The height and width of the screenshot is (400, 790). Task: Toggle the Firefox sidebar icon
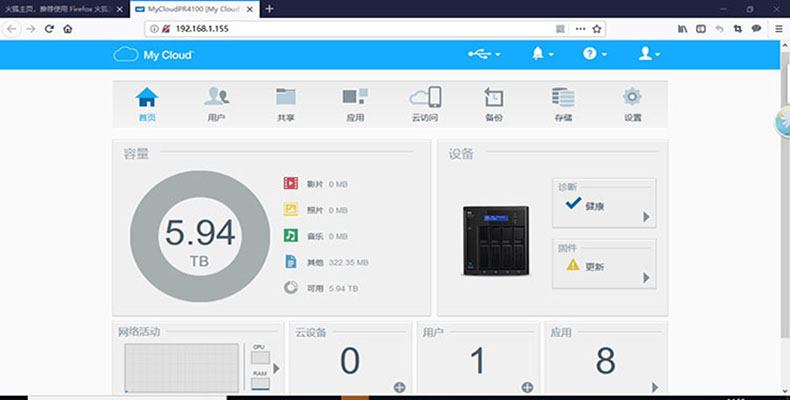pyautogui.click(x=701, y=29)
